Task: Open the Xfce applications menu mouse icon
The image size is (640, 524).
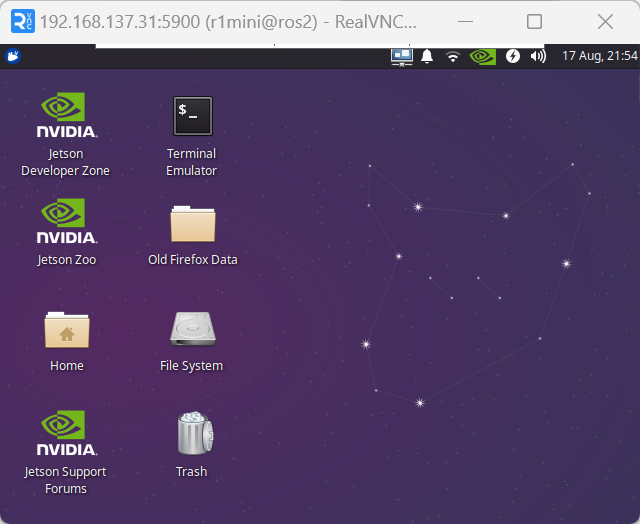Action: click(13, 56)
